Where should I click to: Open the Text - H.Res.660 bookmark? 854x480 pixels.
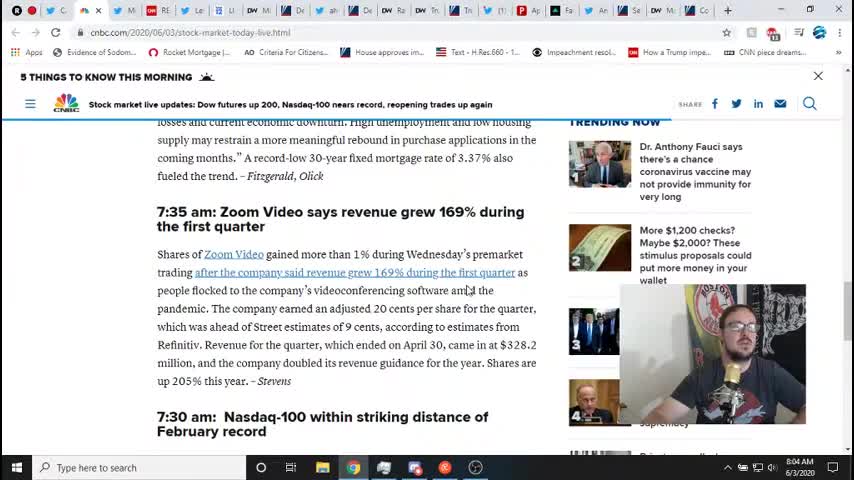pyautogui.click(x=478, y=52)
